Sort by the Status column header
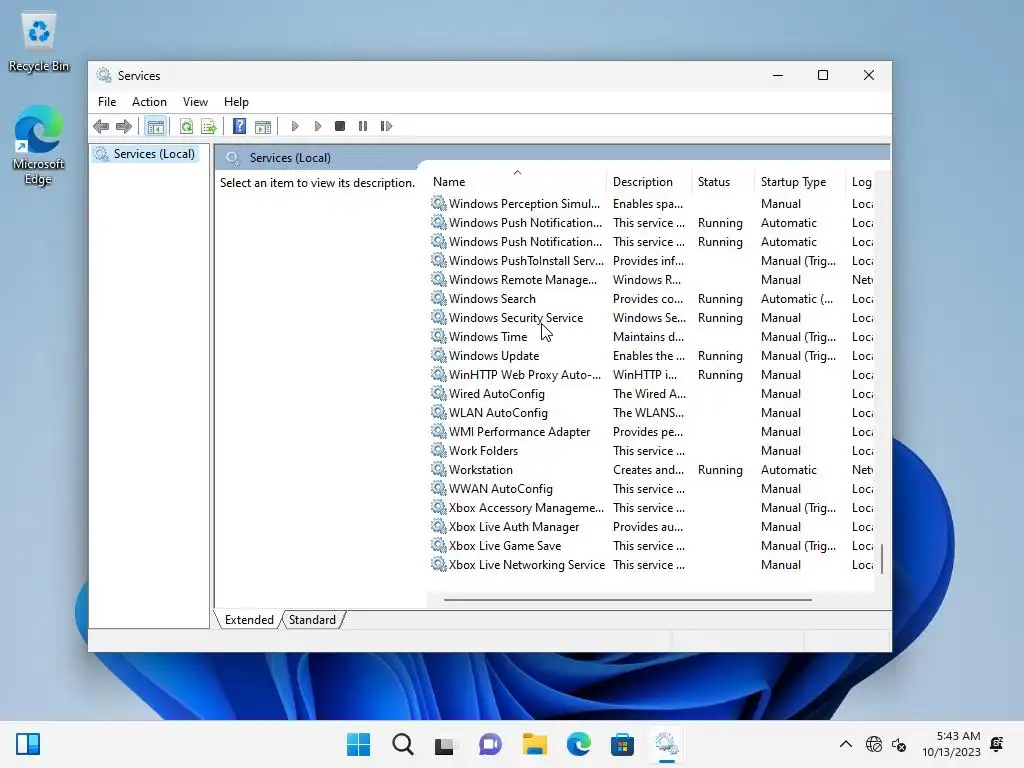Screen dimensions: 1024x768 (x=723, y=182)
